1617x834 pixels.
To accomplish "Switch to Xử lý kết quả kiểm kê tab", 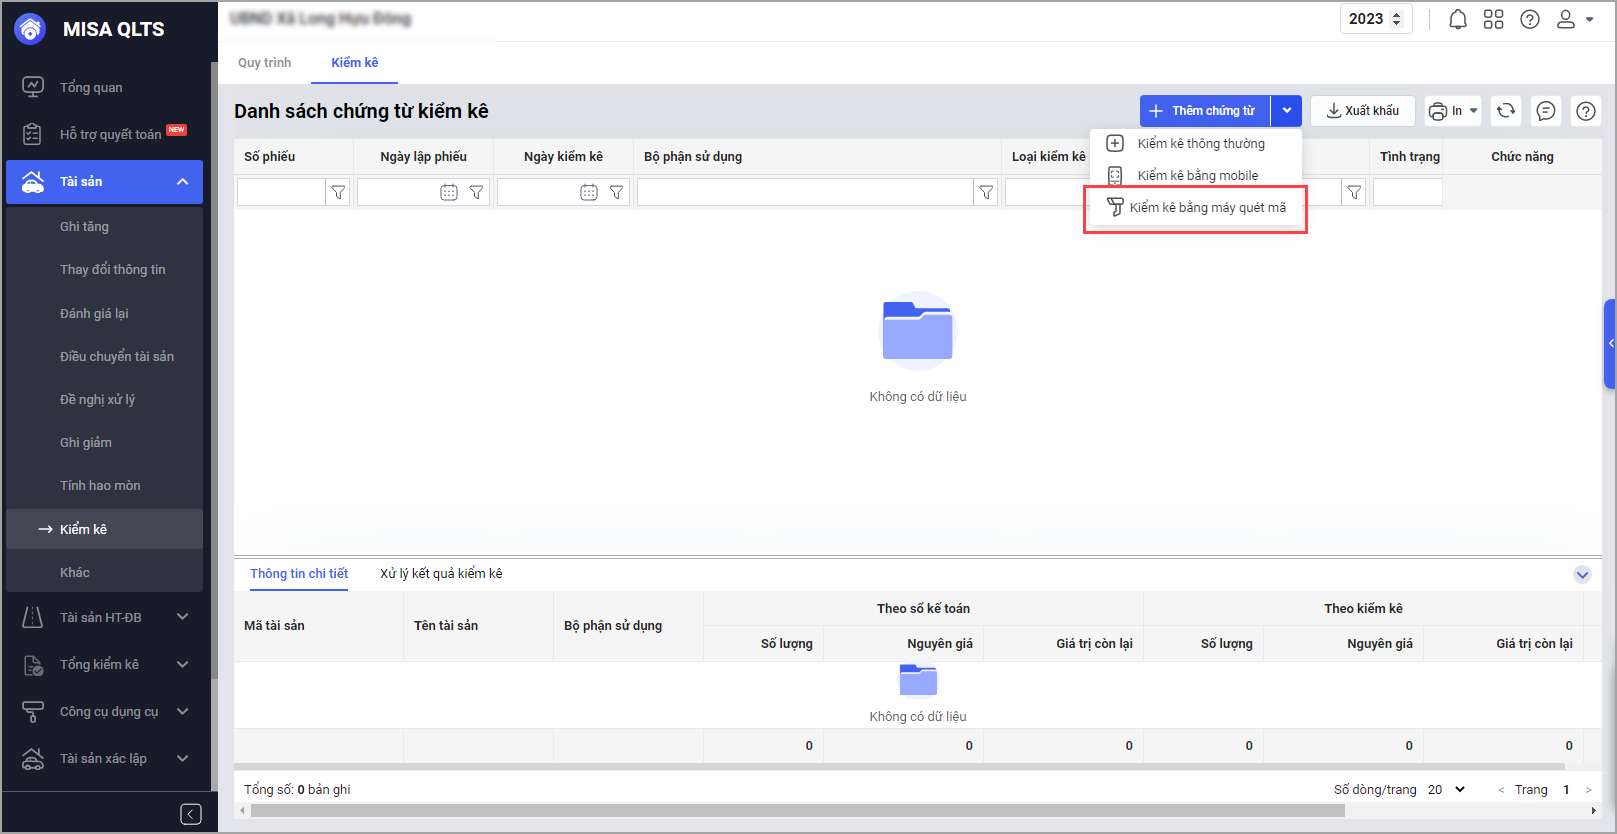I will click(x=441, y=574).
